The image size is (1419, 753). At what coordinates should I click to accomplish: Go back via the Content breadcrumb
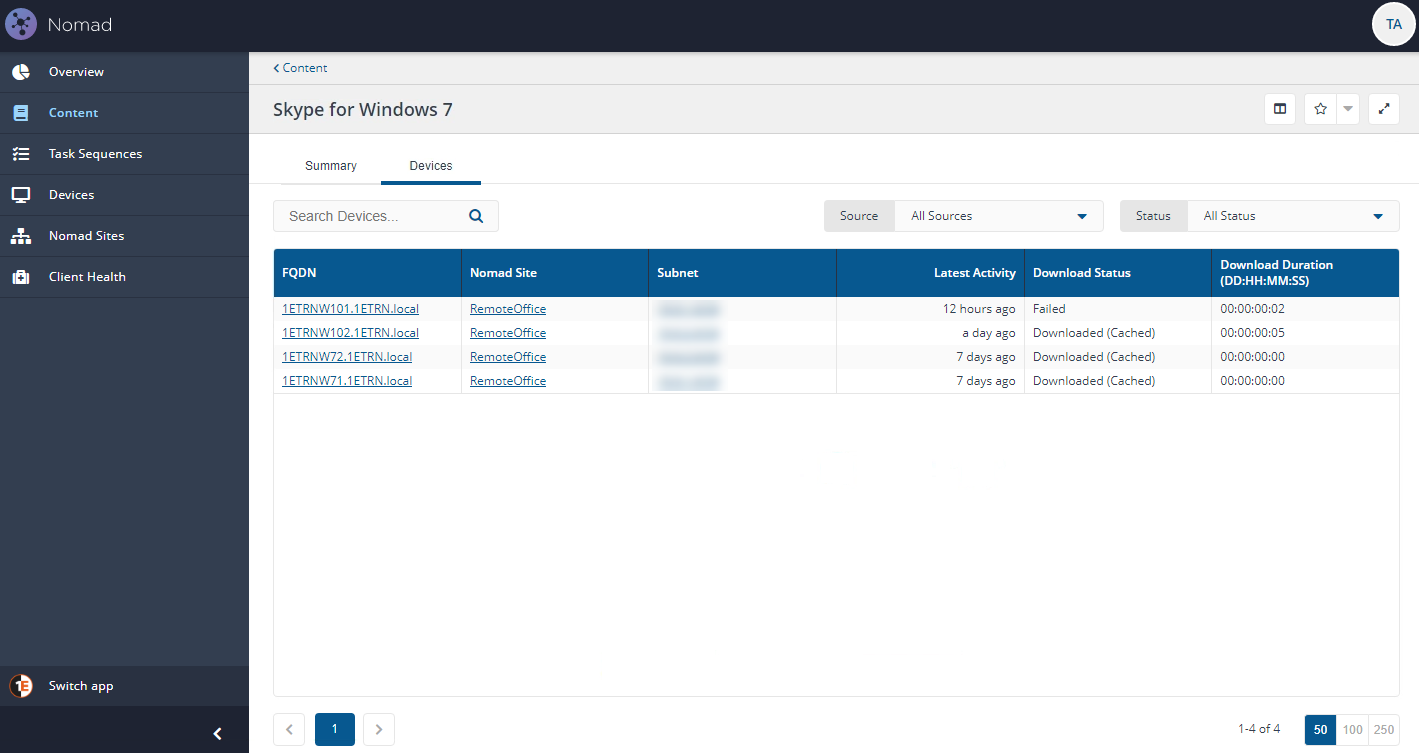300,68
